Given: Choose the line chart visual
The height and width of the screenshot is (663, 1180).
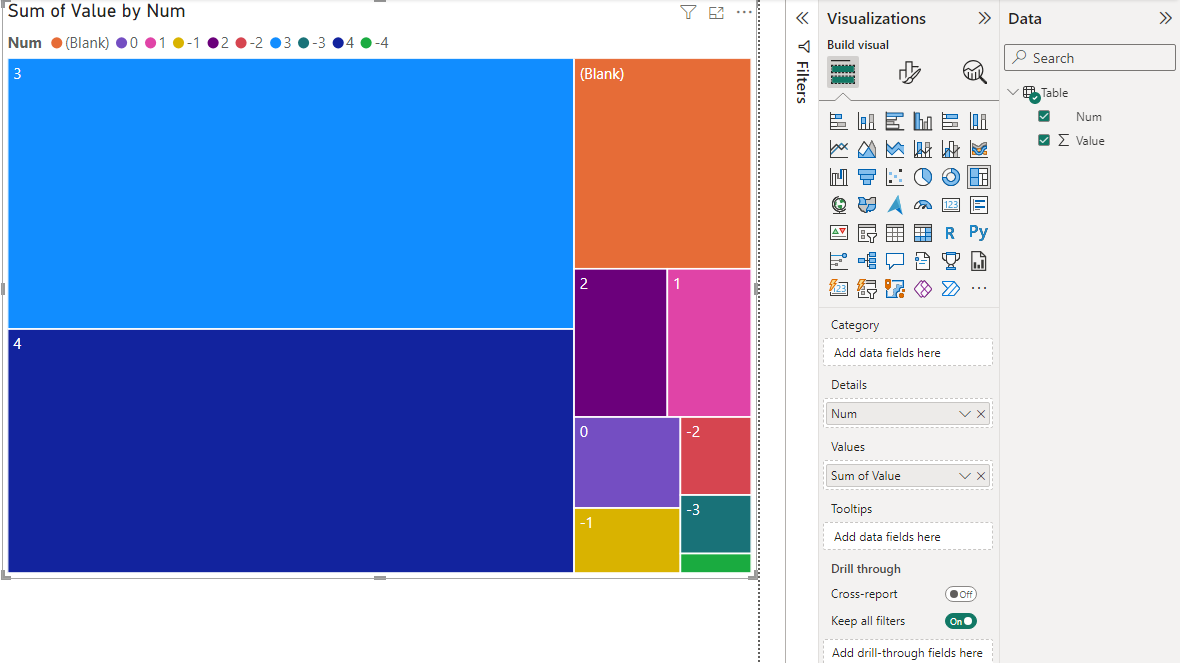Looking at the screenshot, I should pos(838,149).
